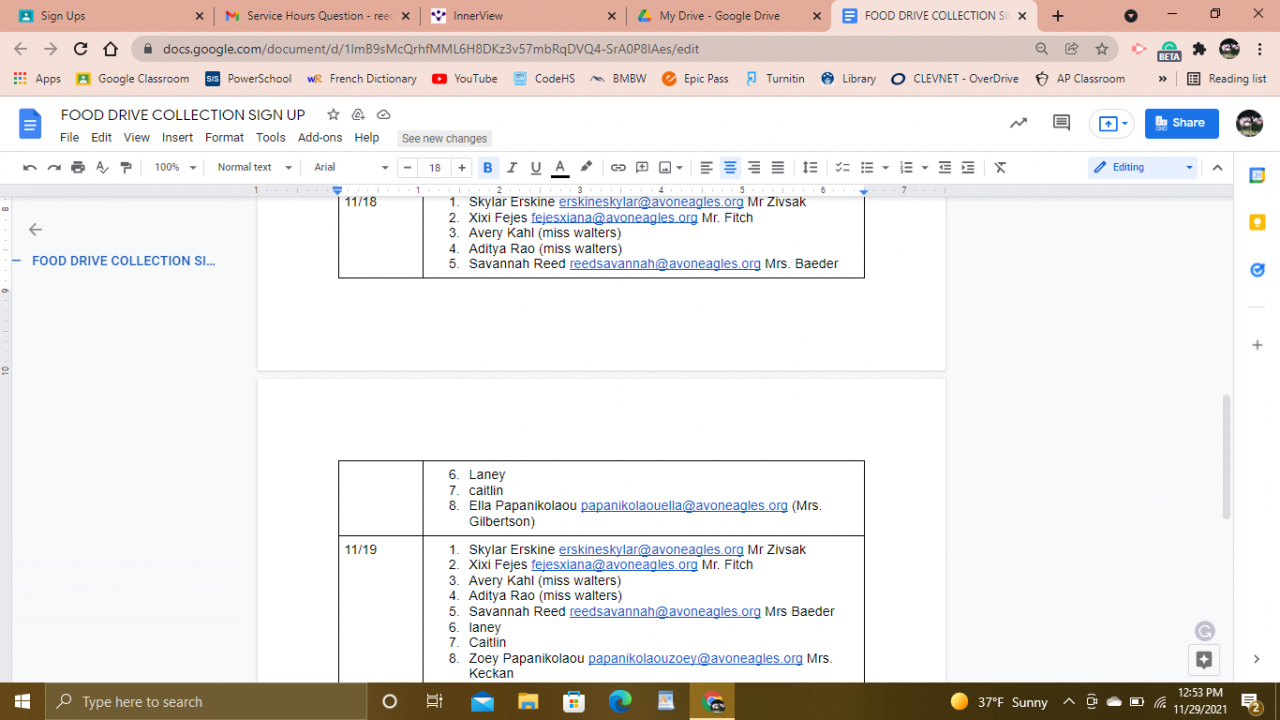
Task: Set right text alignment
Action: [754, 168]
